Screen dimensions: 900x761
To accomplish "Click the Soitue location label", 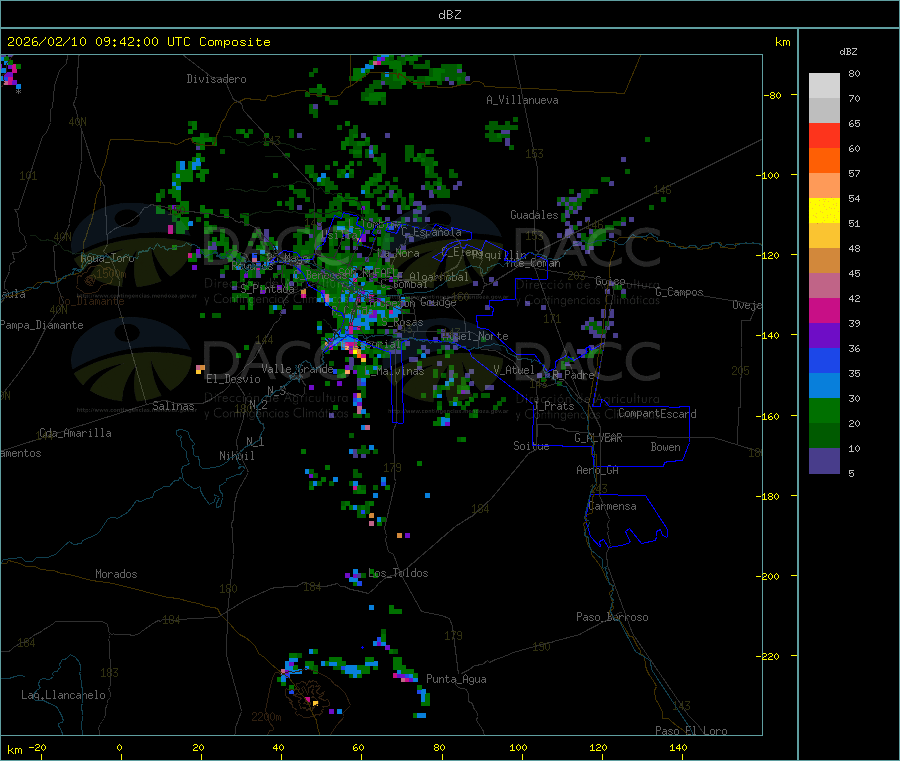I will [x=531, y=446].
